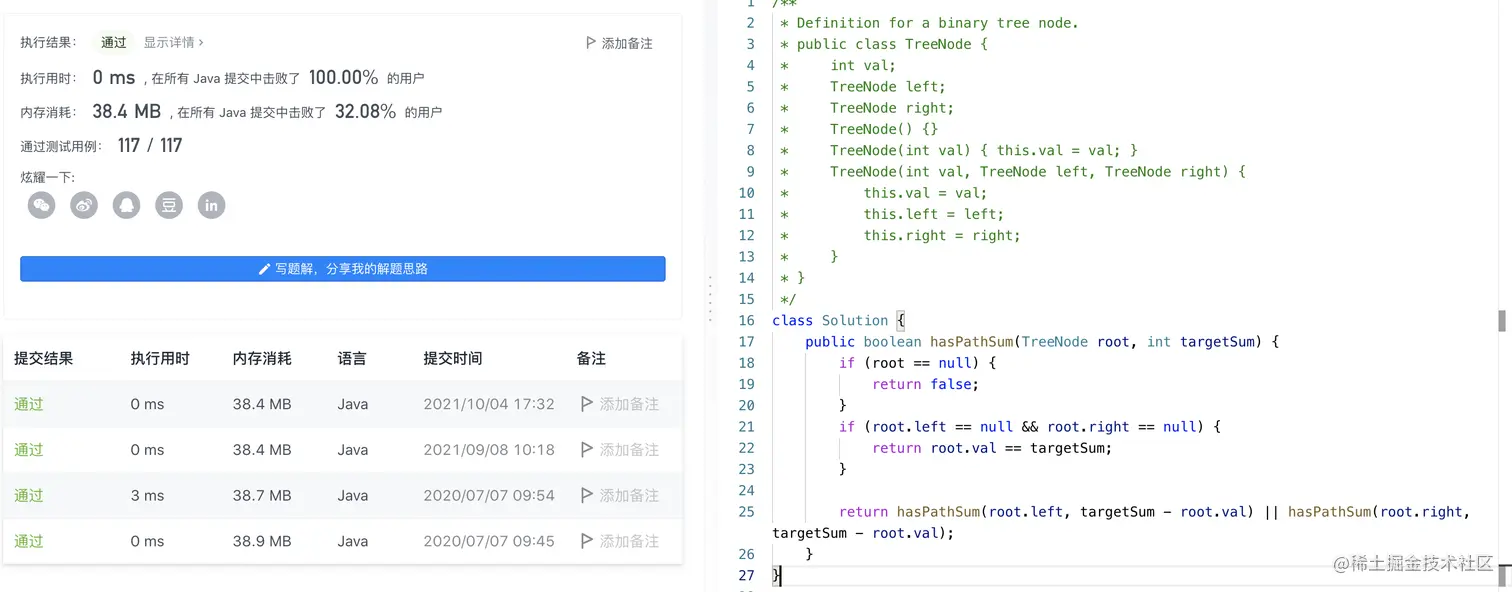Click note flag icon in 2021/10/04 17:32 row
Screen dimensions: 1512x592
coord(587,404)
